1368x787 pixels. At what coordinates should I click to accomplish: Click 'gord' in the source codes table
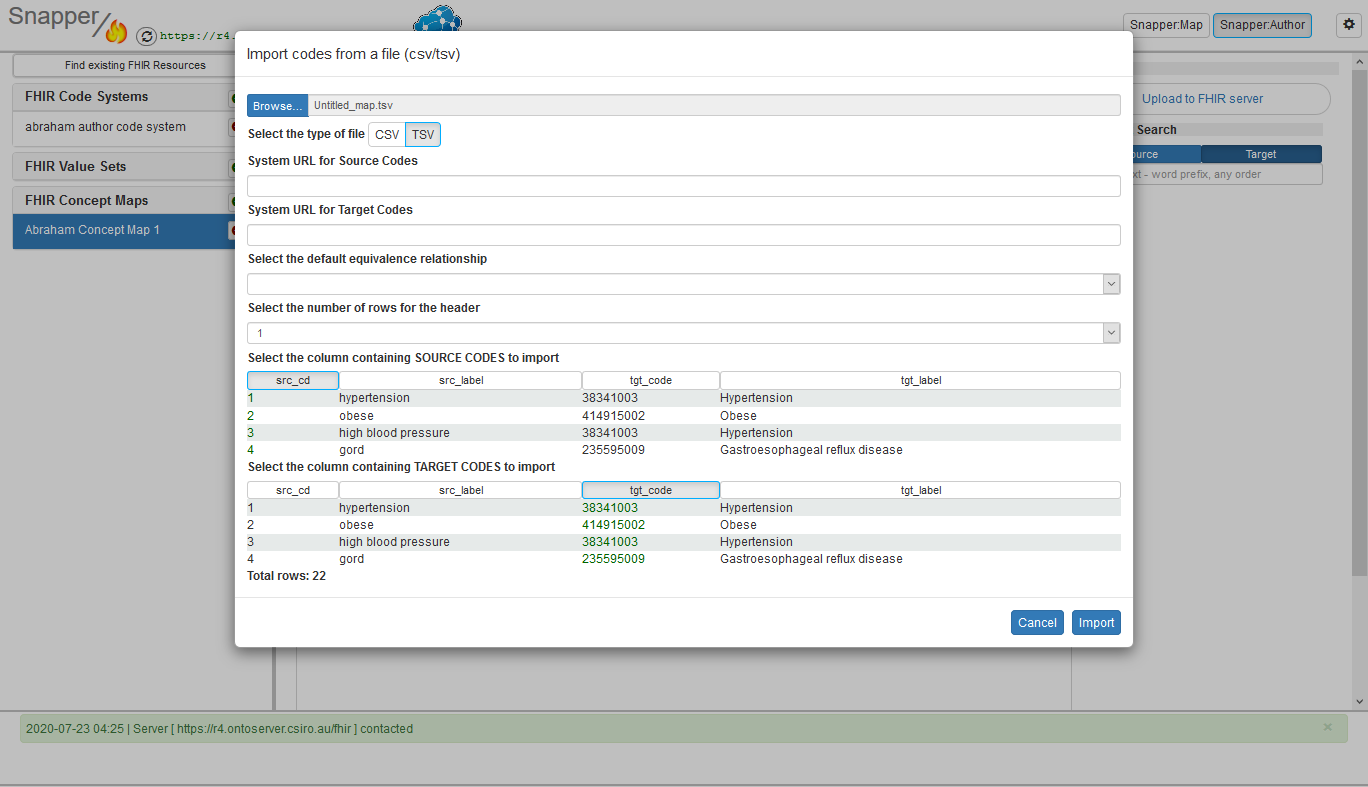[x=351, y=450]
